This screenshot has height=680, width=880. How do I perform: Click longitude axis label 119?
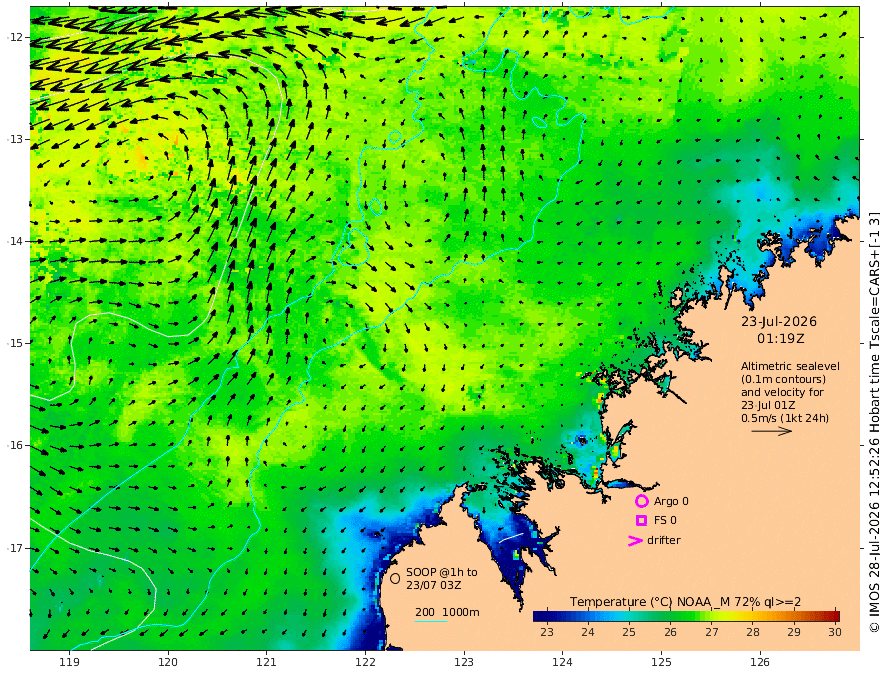point(70,662)
